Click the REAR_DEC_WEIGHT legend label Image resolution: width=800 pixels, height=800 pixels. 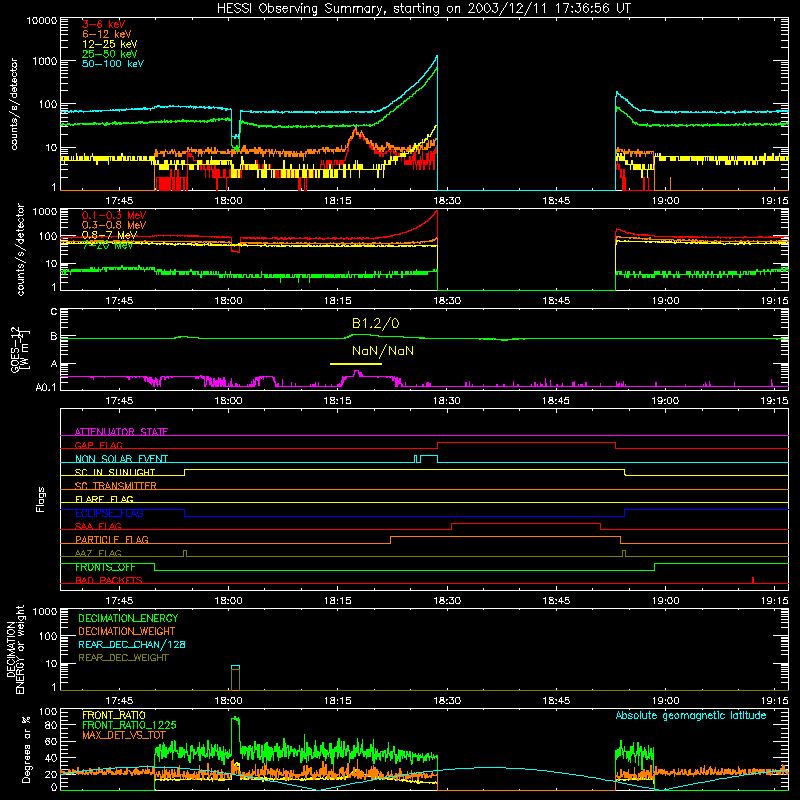(123, 658)
